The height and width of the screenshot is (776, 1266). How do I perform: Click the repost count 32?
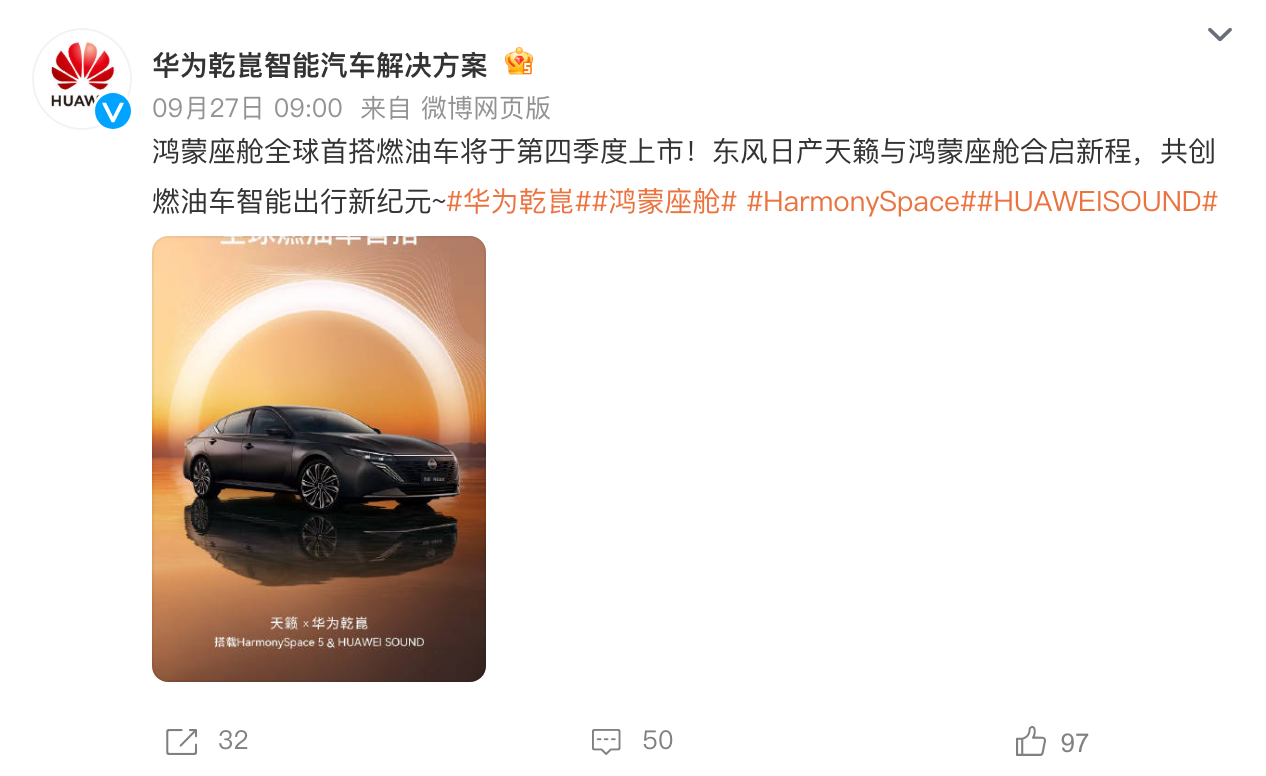point(233,741)
